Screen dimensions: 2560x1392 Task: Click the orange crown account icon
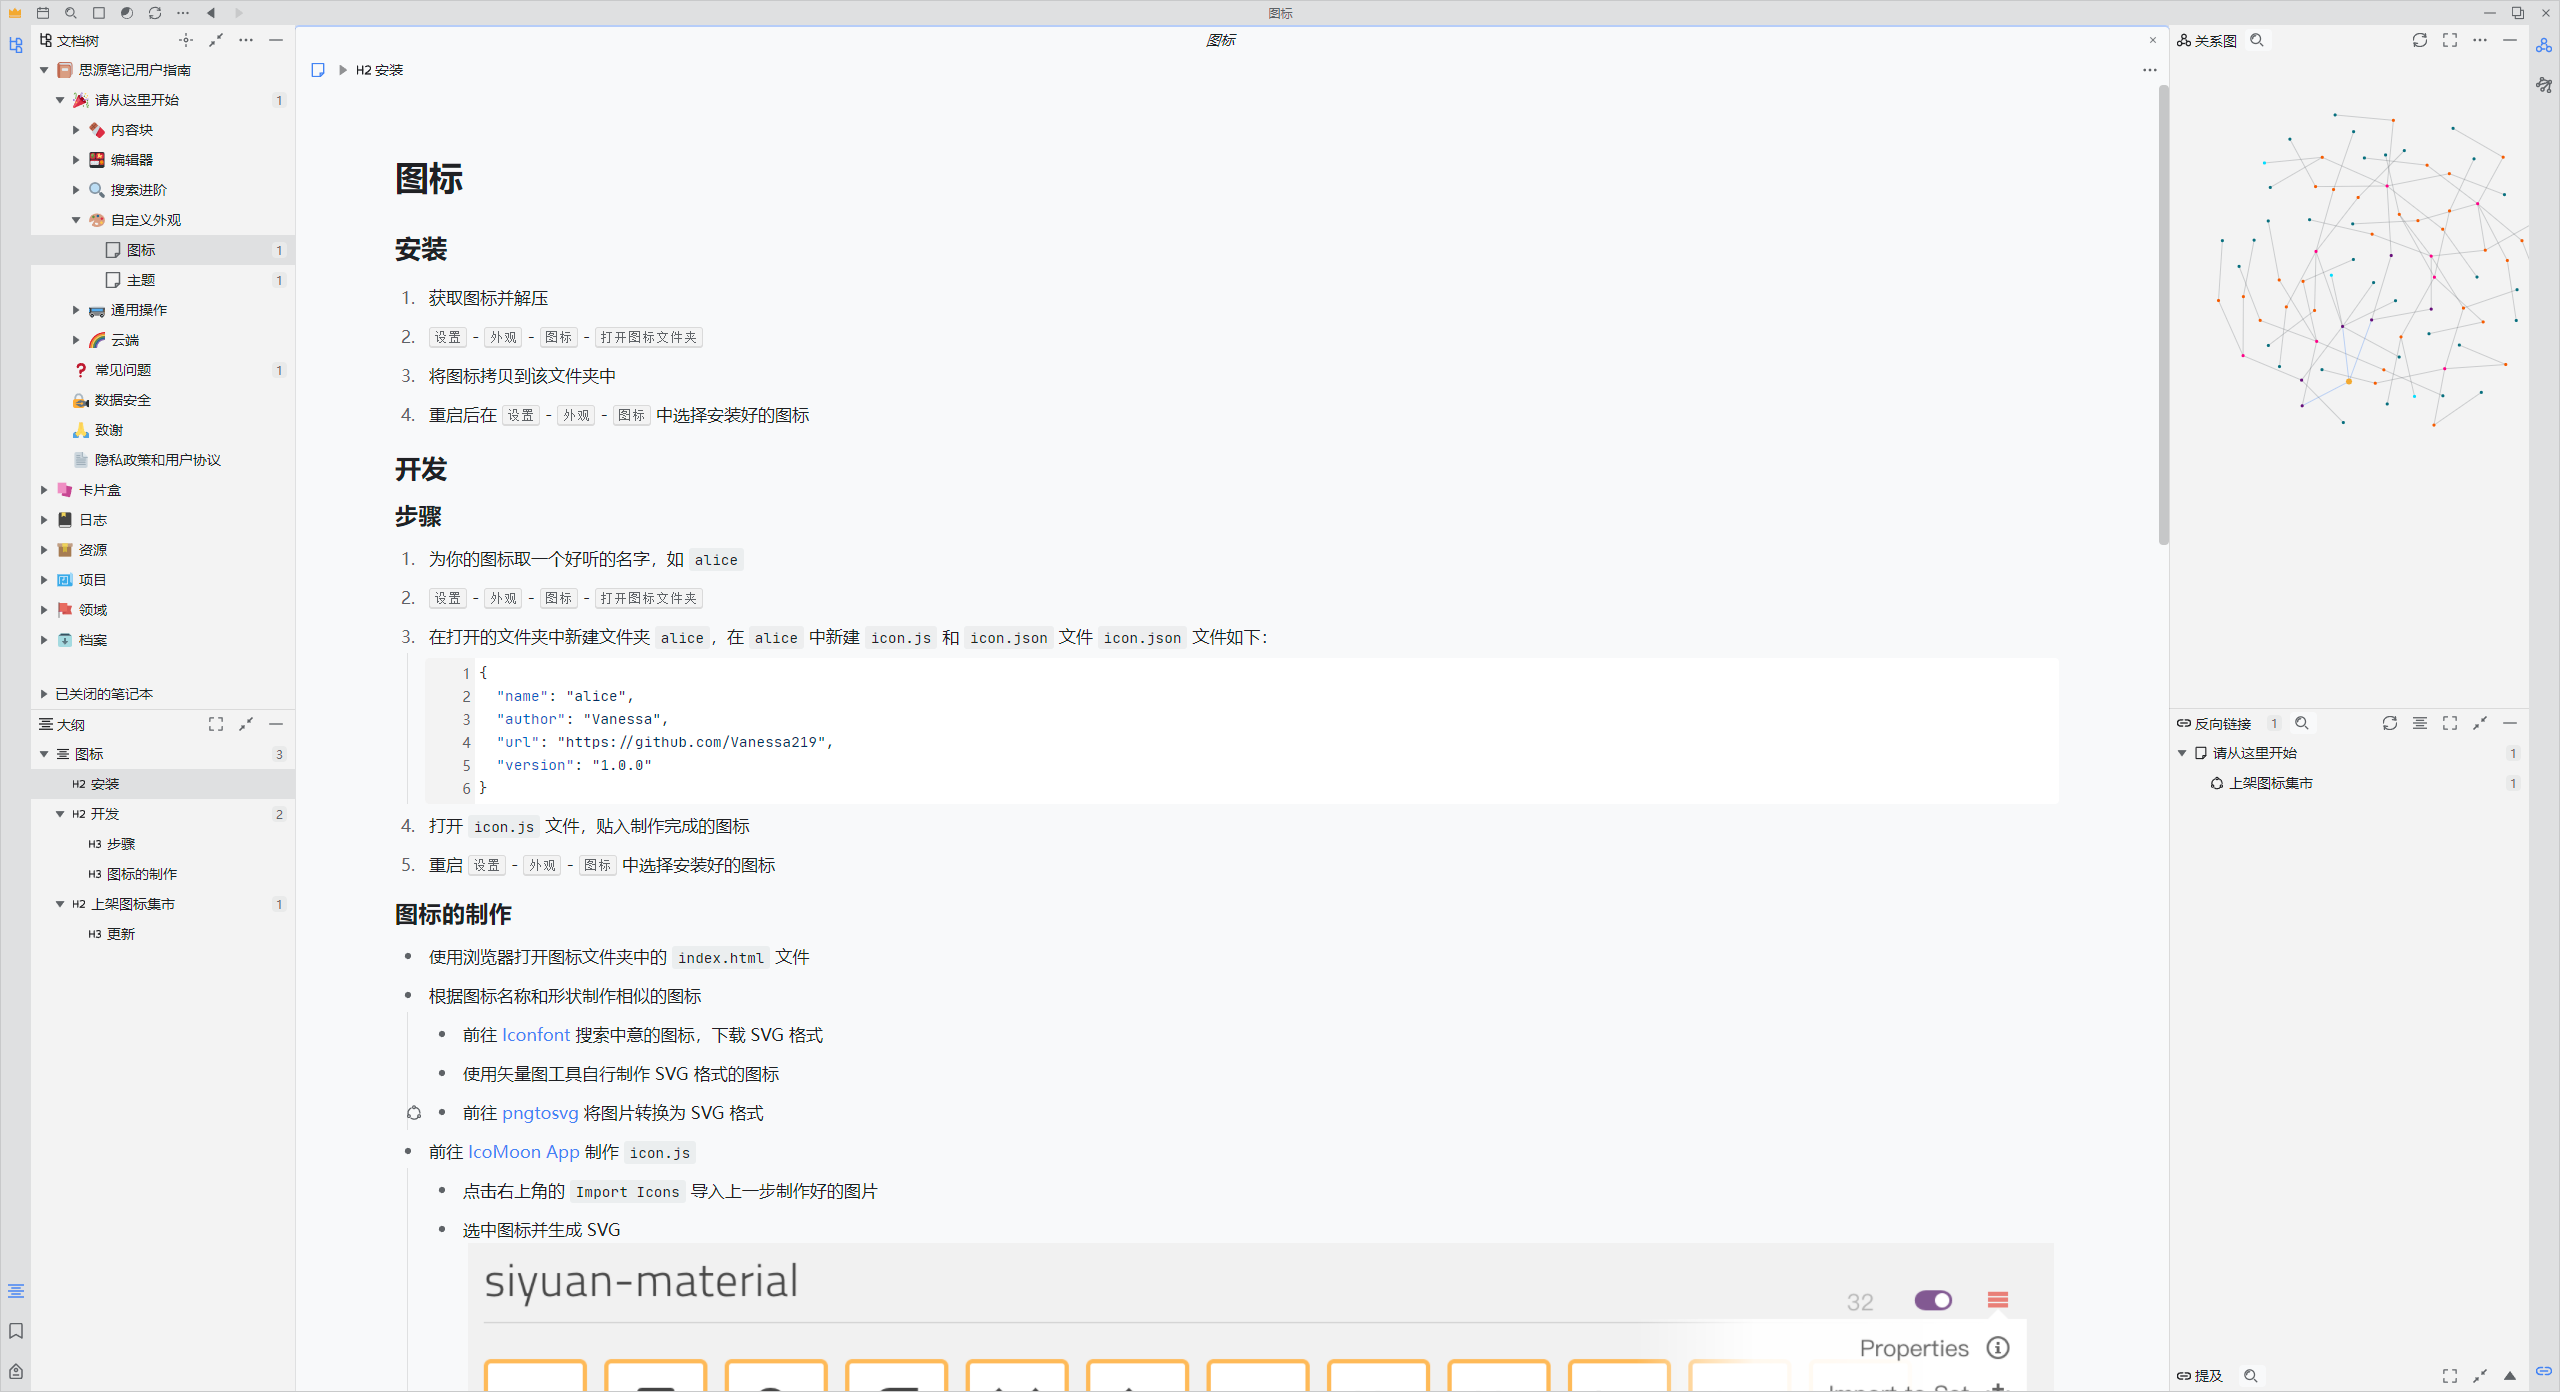[x=15, y=13]
